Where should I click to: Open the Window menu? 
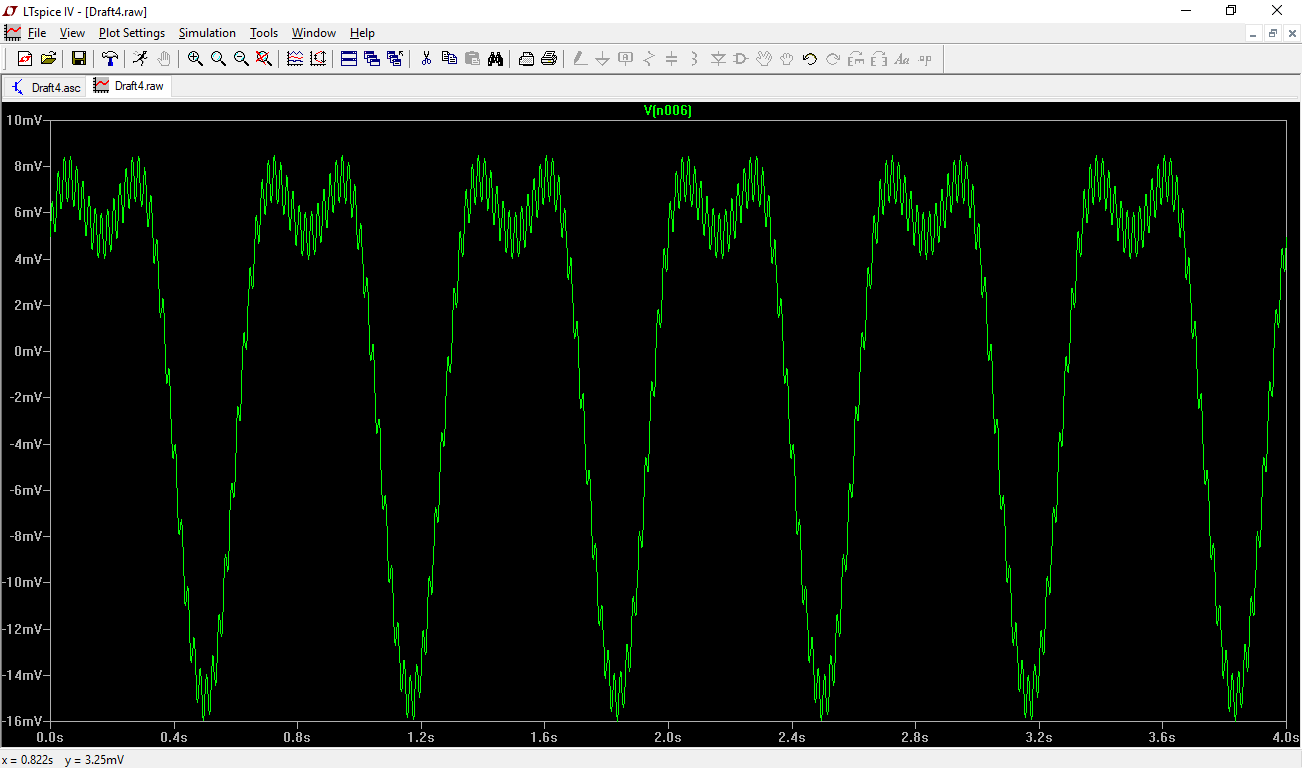pos(314,33)
